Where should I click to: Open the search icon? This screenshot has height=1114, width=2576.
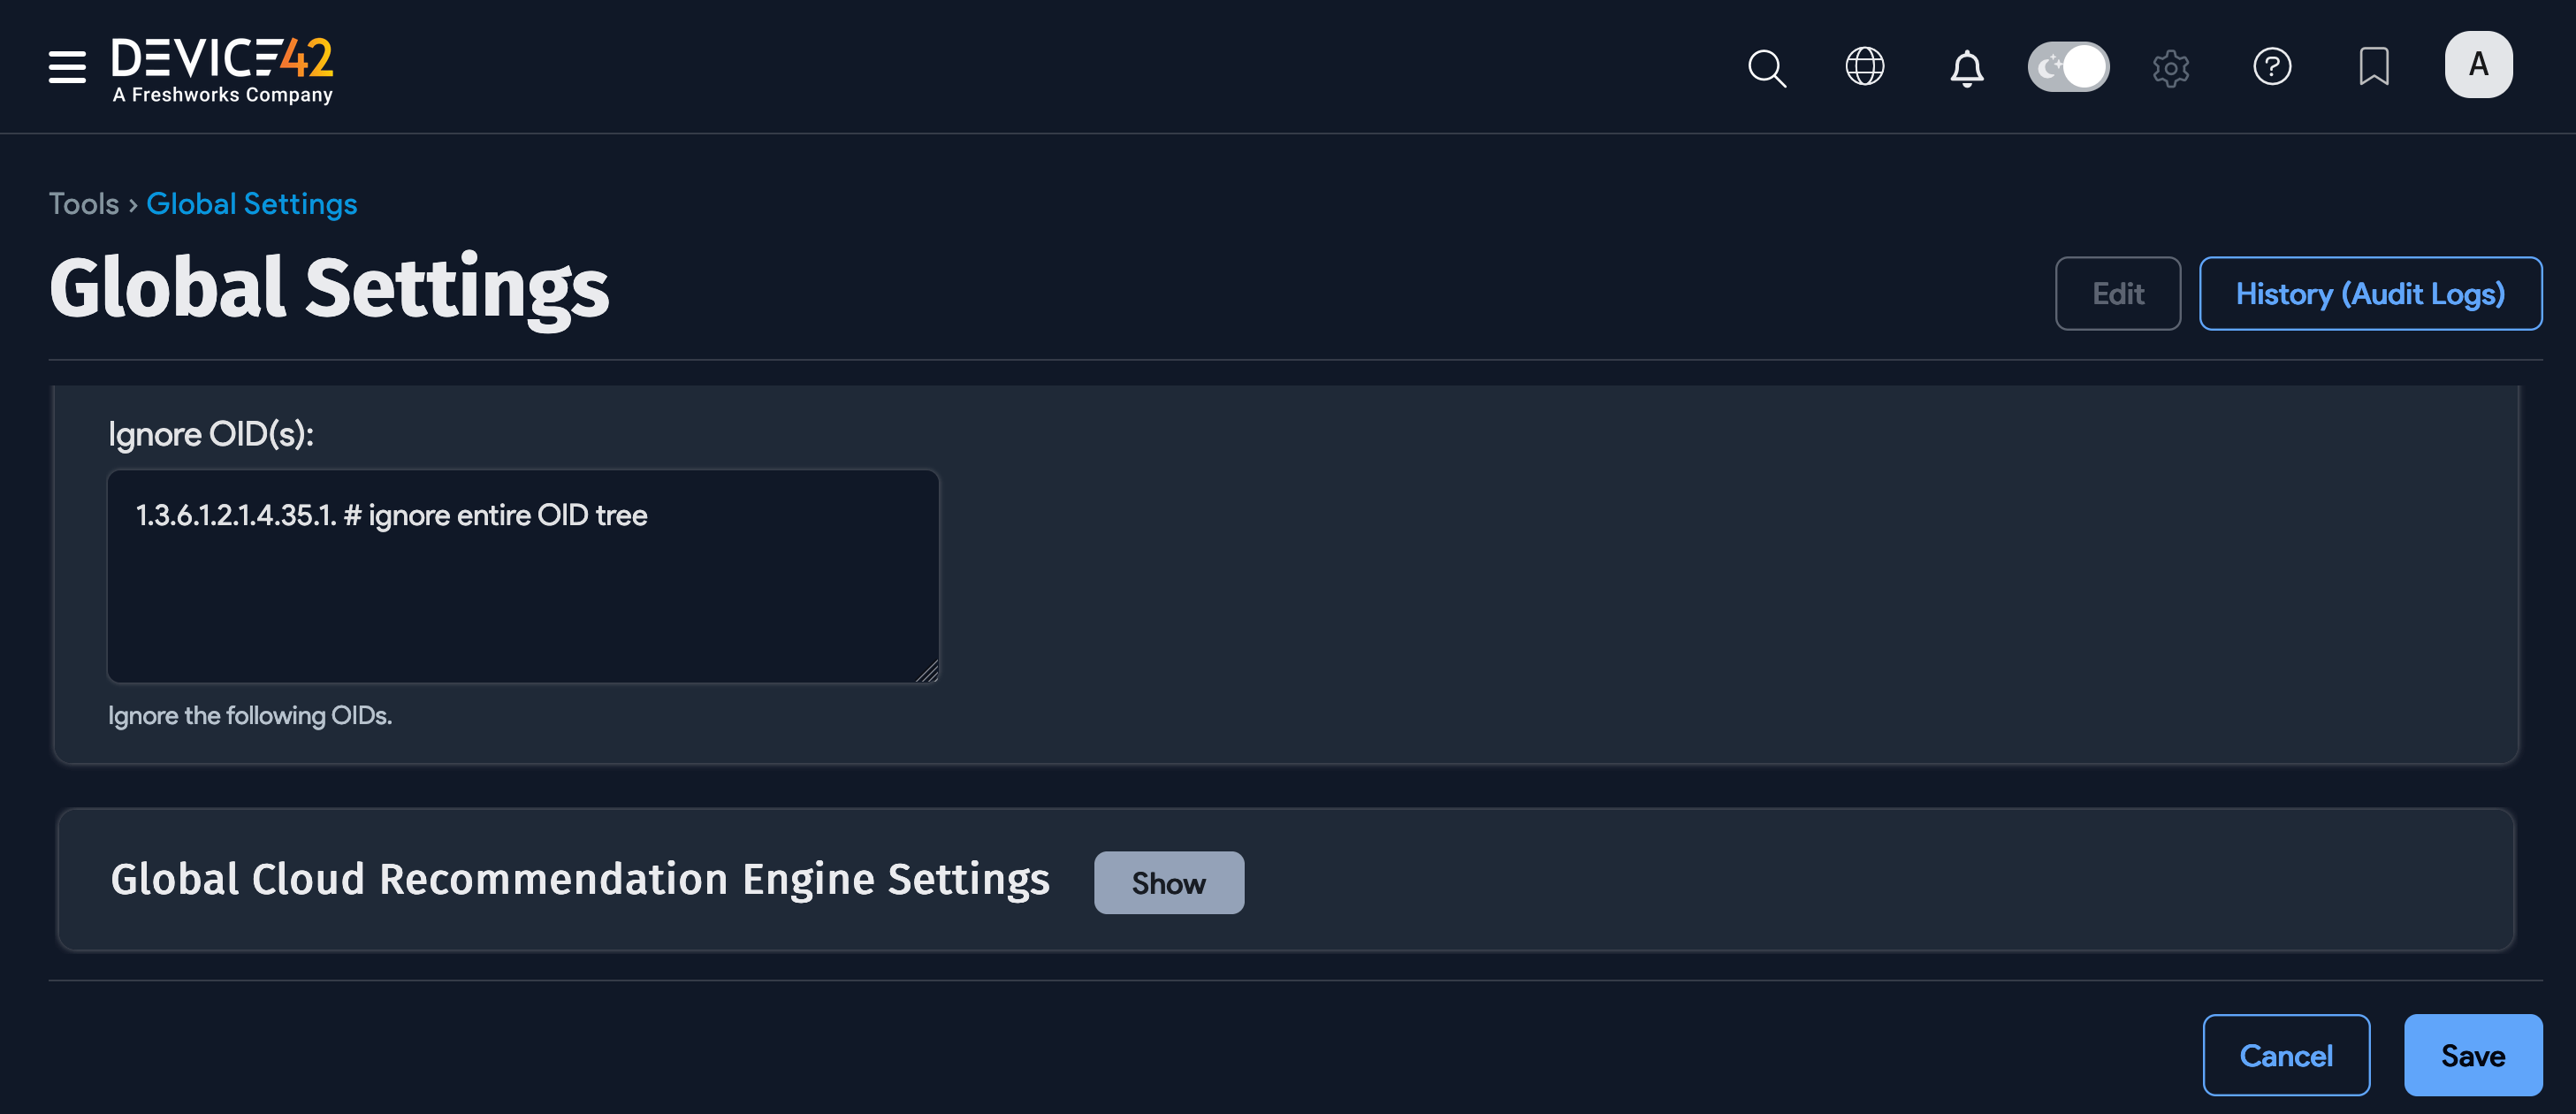[x=1766, y=67]
